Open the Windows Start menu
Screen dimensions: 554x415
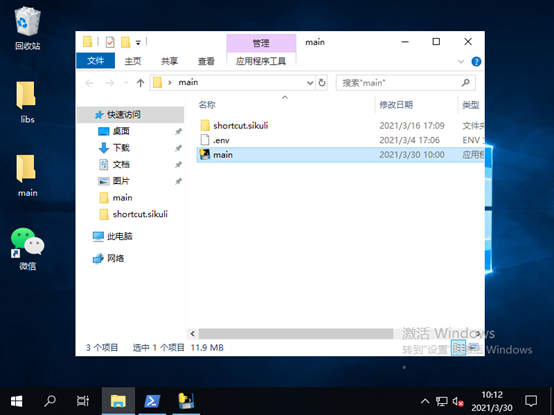pyautogui.click(x=17, y=401)
